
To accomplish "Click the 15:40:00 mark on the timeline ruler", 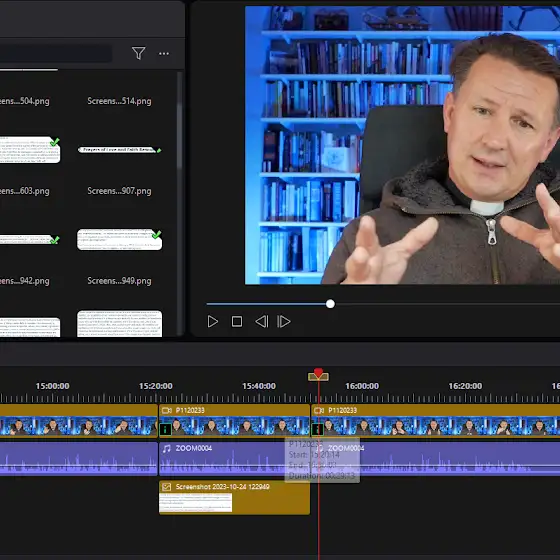I will 259,386.
